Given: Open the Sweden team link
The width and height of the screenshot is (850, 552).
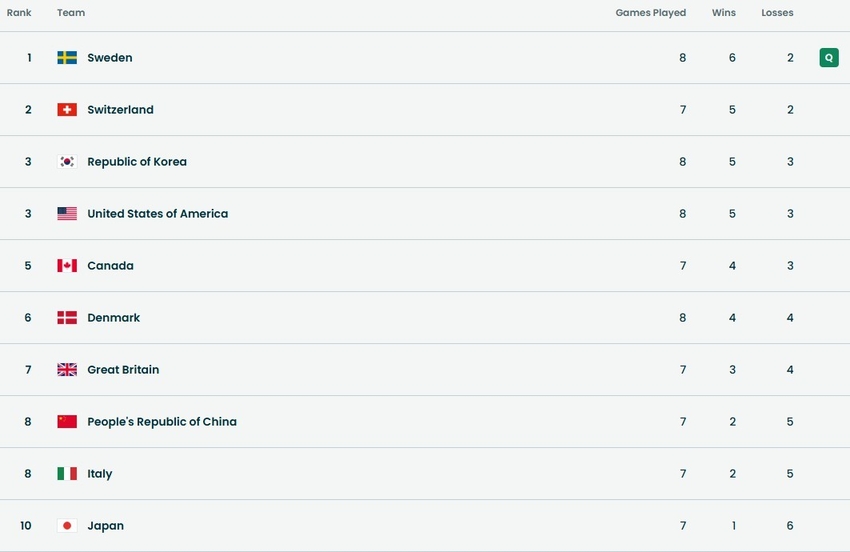Looking at the screenshot, I should [x=110, y=58].
